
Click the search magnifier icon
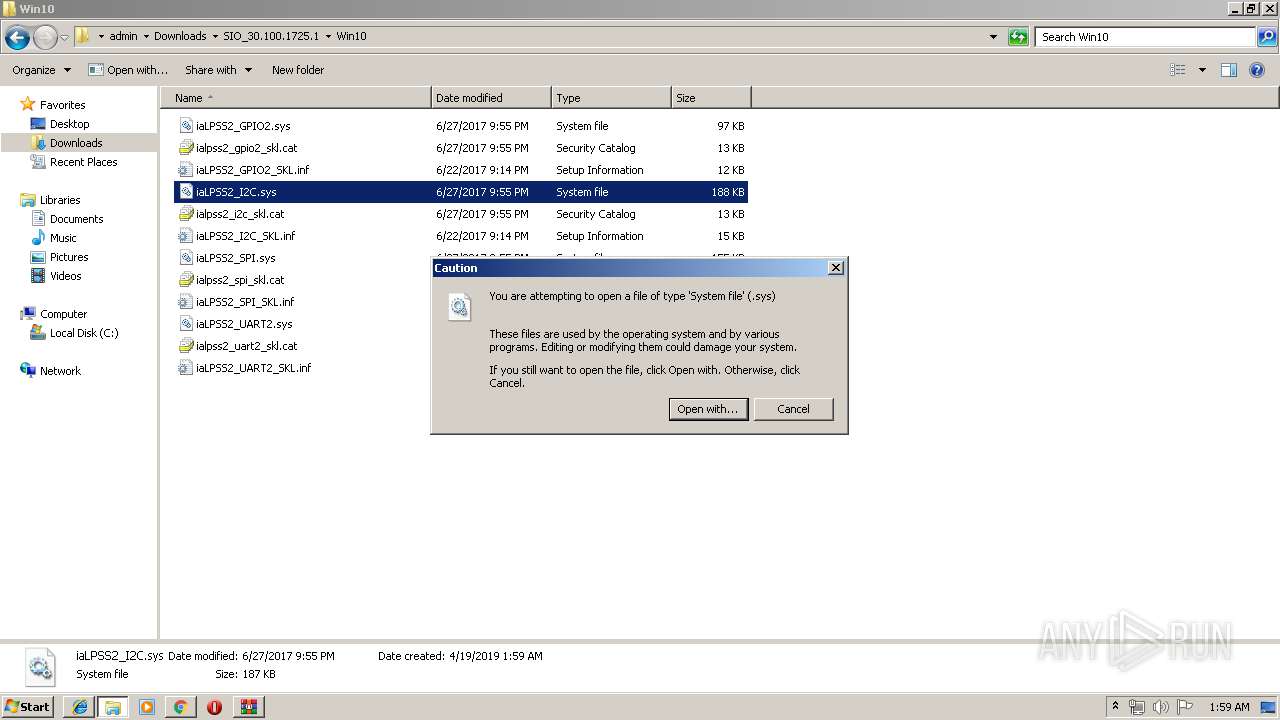tap(1266, 37)
